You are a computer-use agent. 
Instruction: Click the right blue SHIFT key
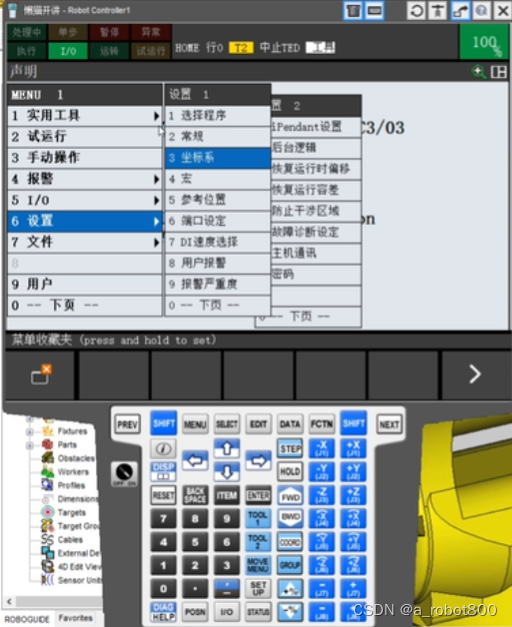click(x=353, y=423)
